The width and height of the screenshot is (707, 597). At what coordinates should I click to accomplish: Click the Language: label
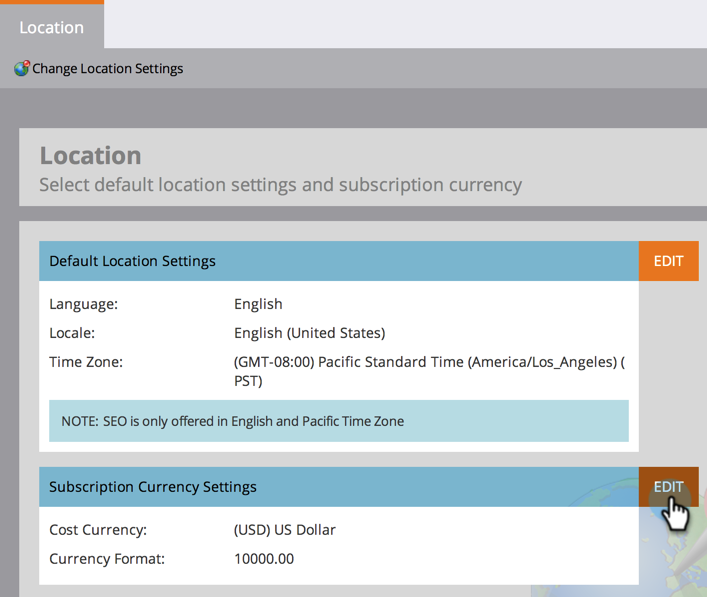[x=83, y=304]
